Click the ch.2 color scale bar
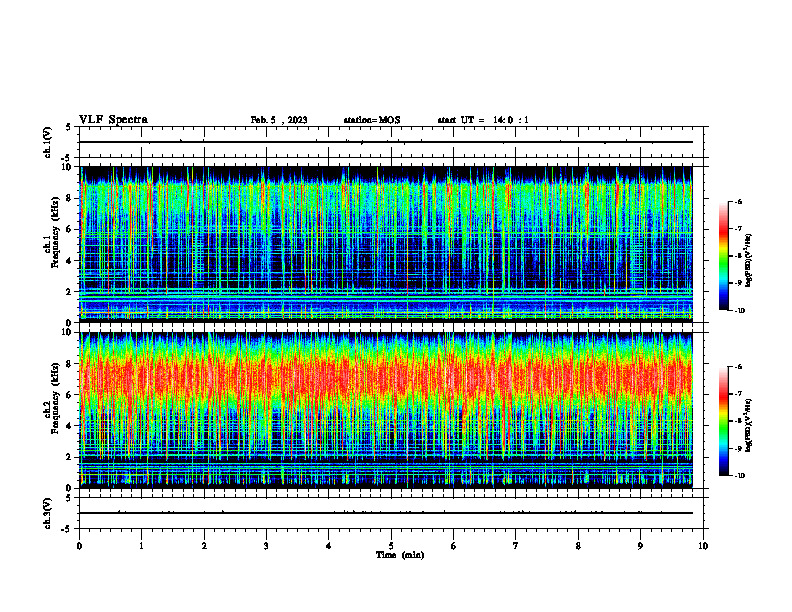 click(723, 421)
